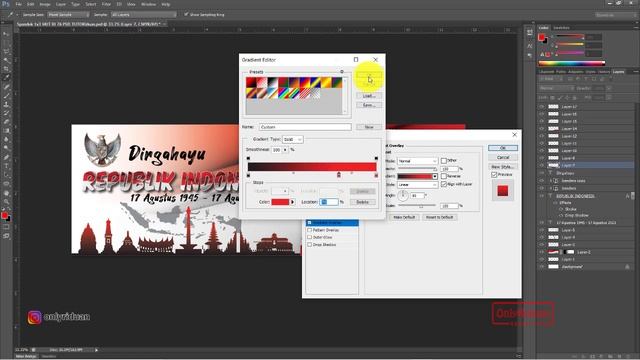Open color stop arrow menu next to Color swatch
Image resolution: width=640 pixels, height=360 pixels.
(x=292, y=202)
